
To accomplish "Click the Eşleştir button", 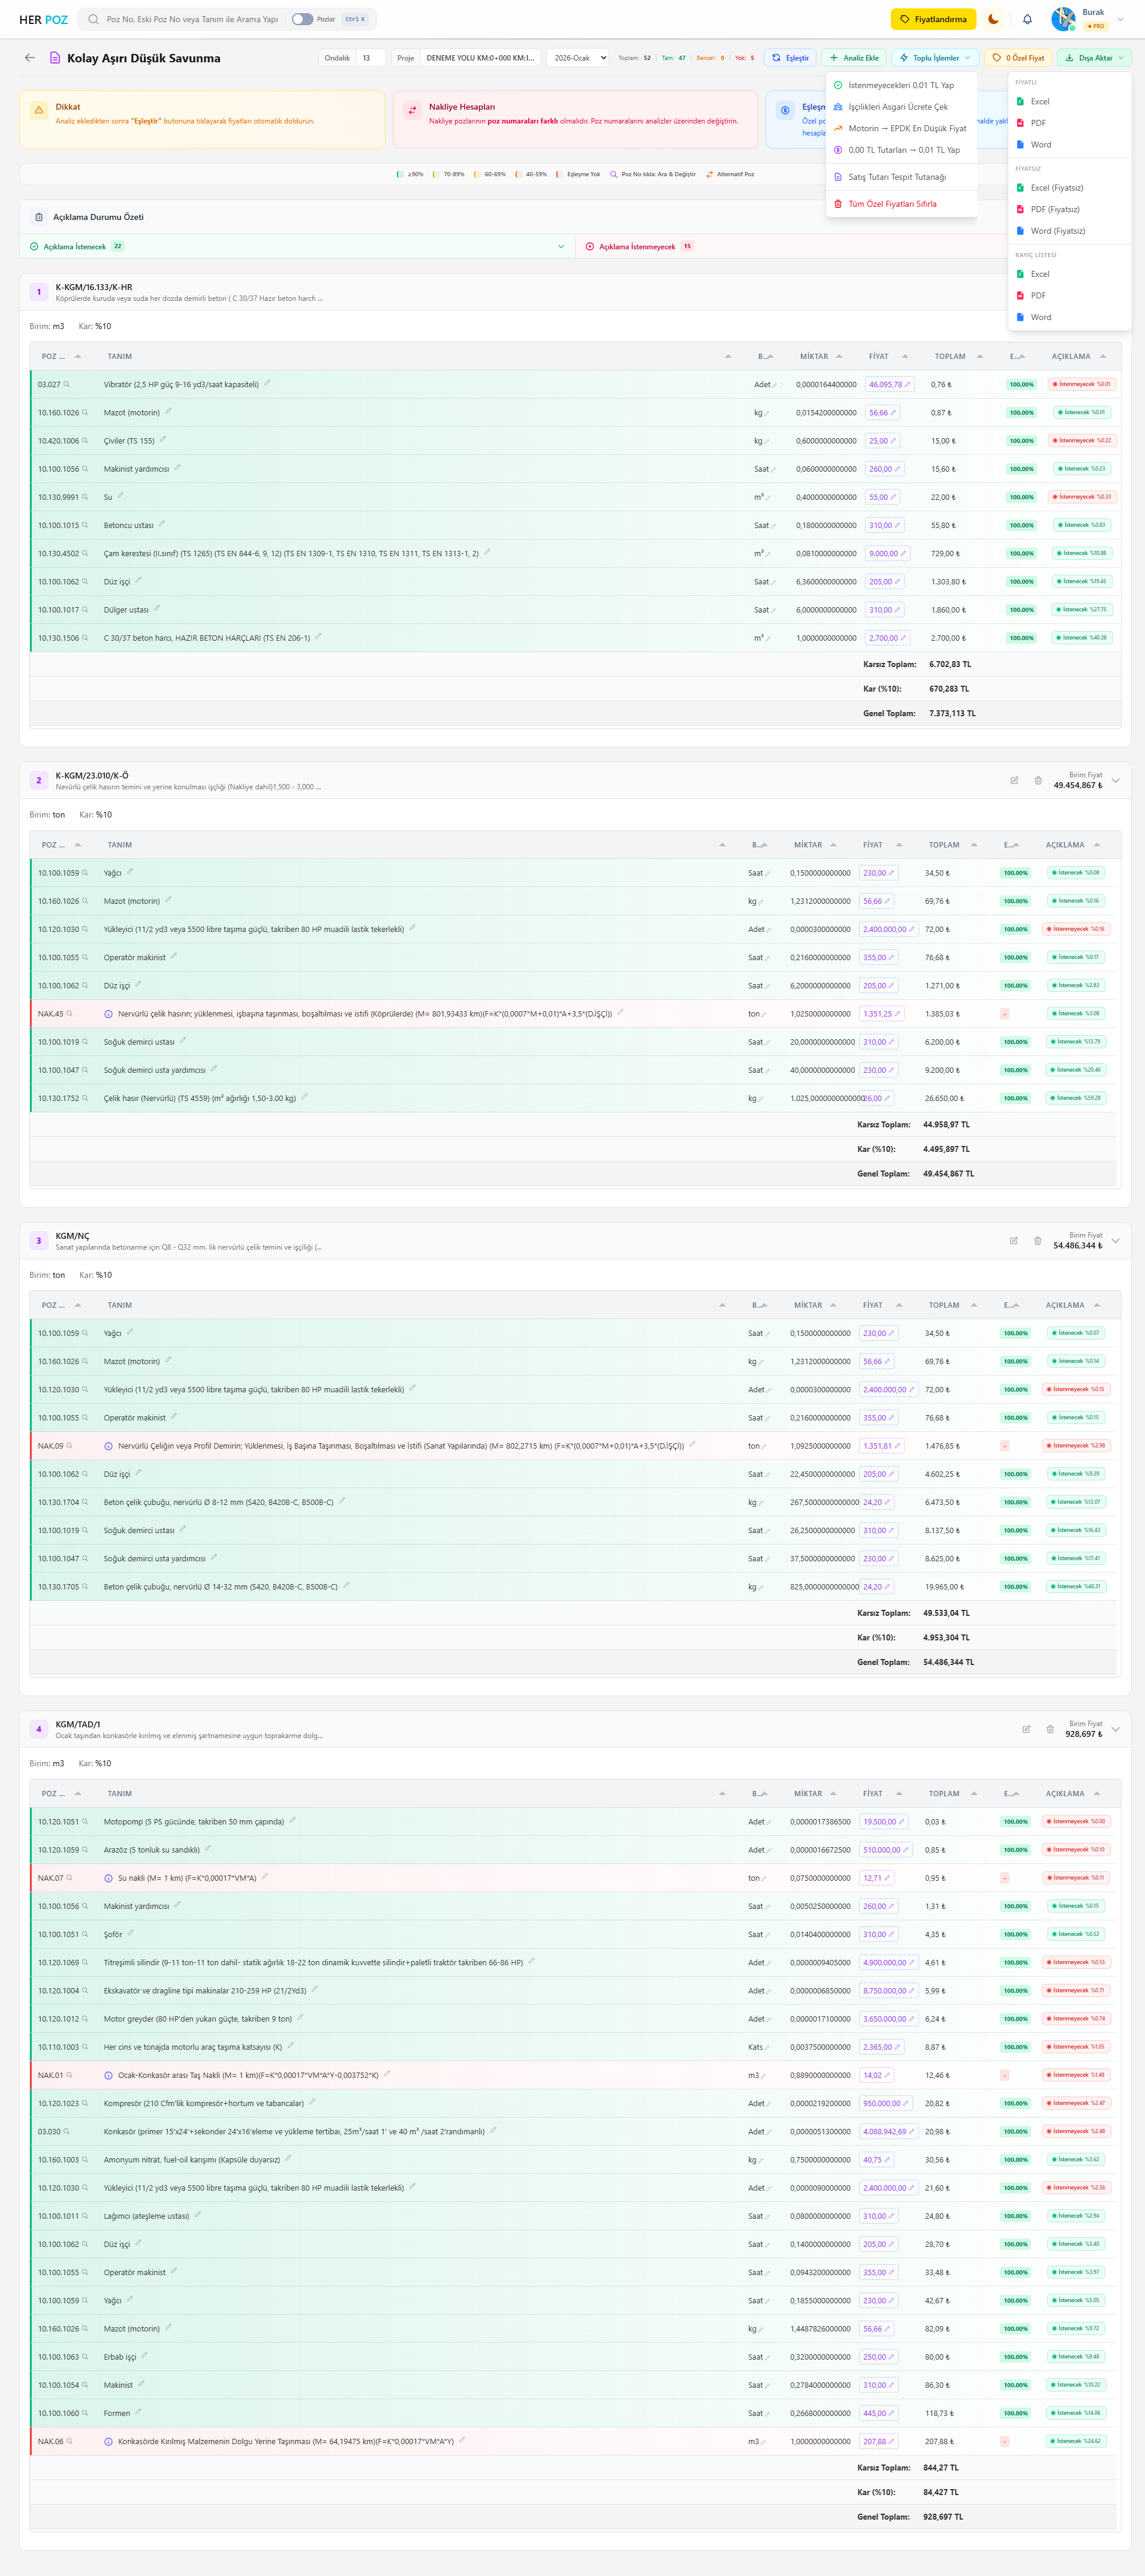I will pyautogui.click(x=789, y=58).
